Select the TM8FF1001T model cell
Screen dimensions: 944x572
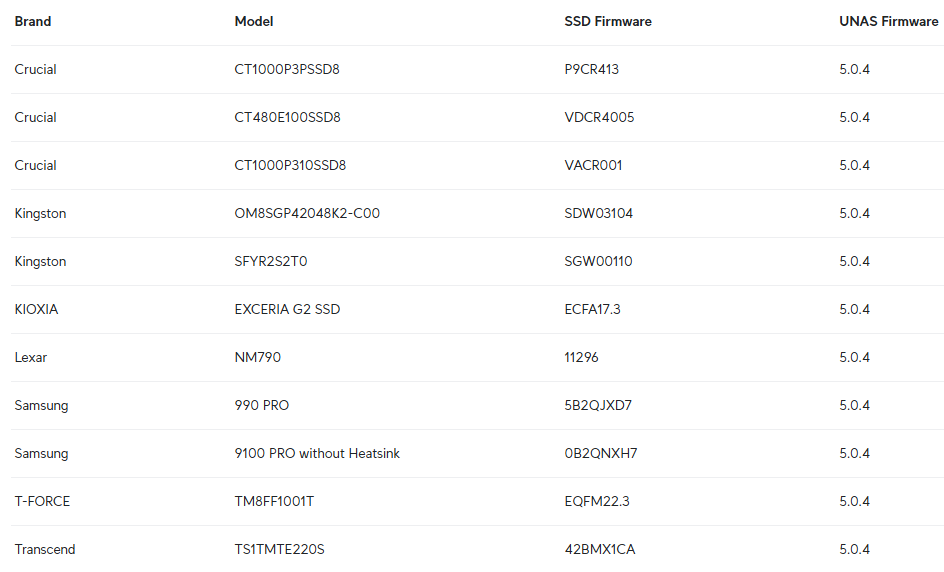(274, 501)
